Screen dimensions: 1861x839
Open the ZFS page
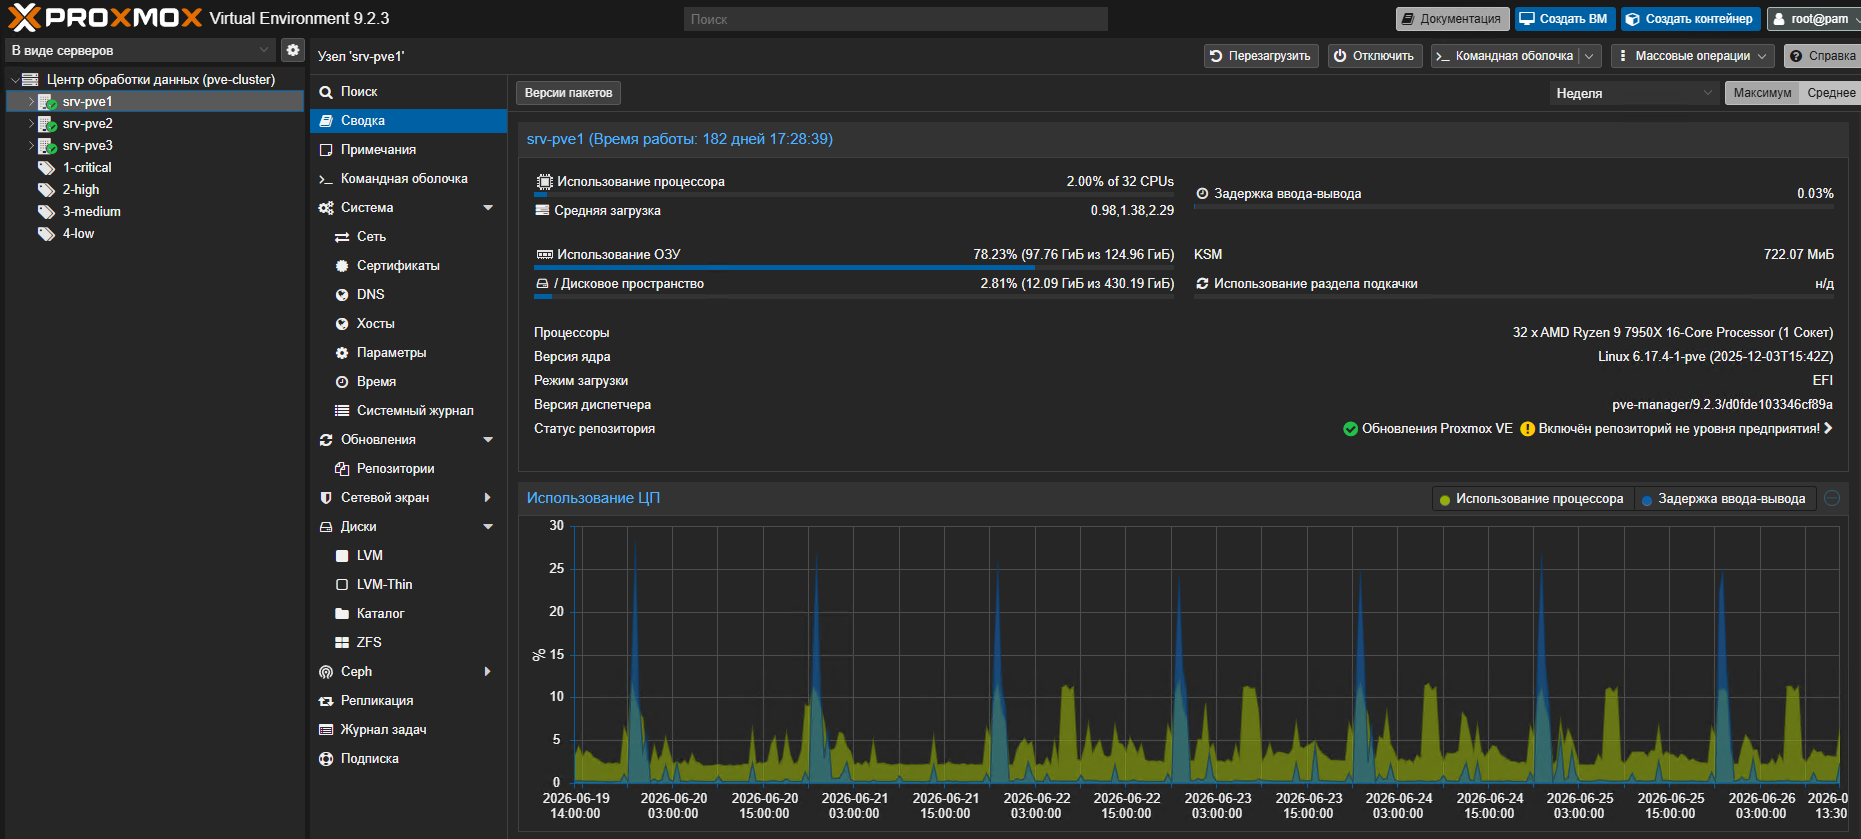pyautogui.click(x=409, y=643)
